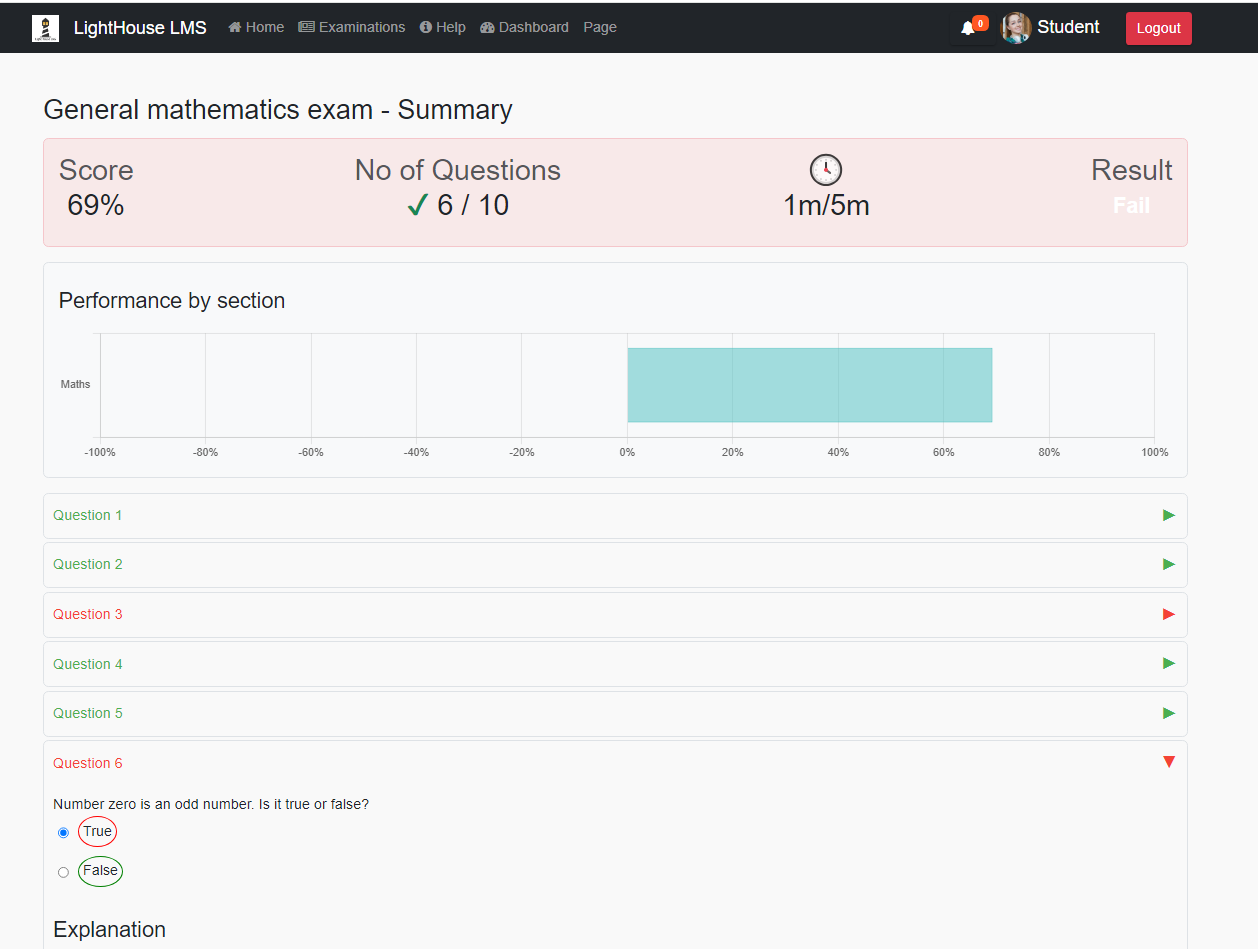Expand Question 3 with the red arrow
The height and width of the screenshot is (949, 1258).
pos(1169,614)
